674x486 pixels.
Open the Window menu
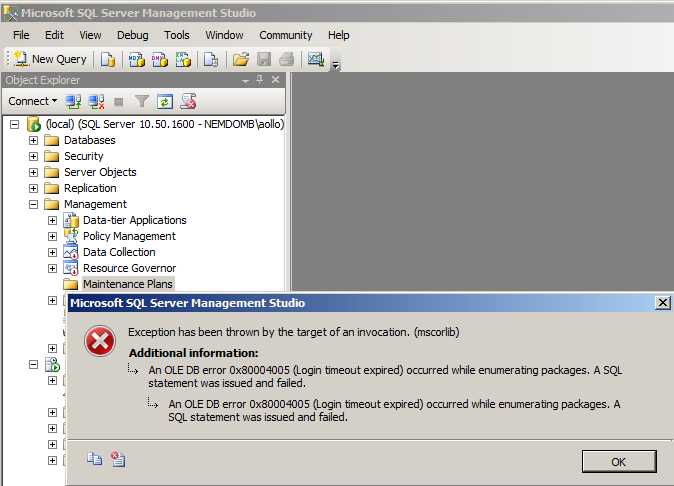coord(224,35)
